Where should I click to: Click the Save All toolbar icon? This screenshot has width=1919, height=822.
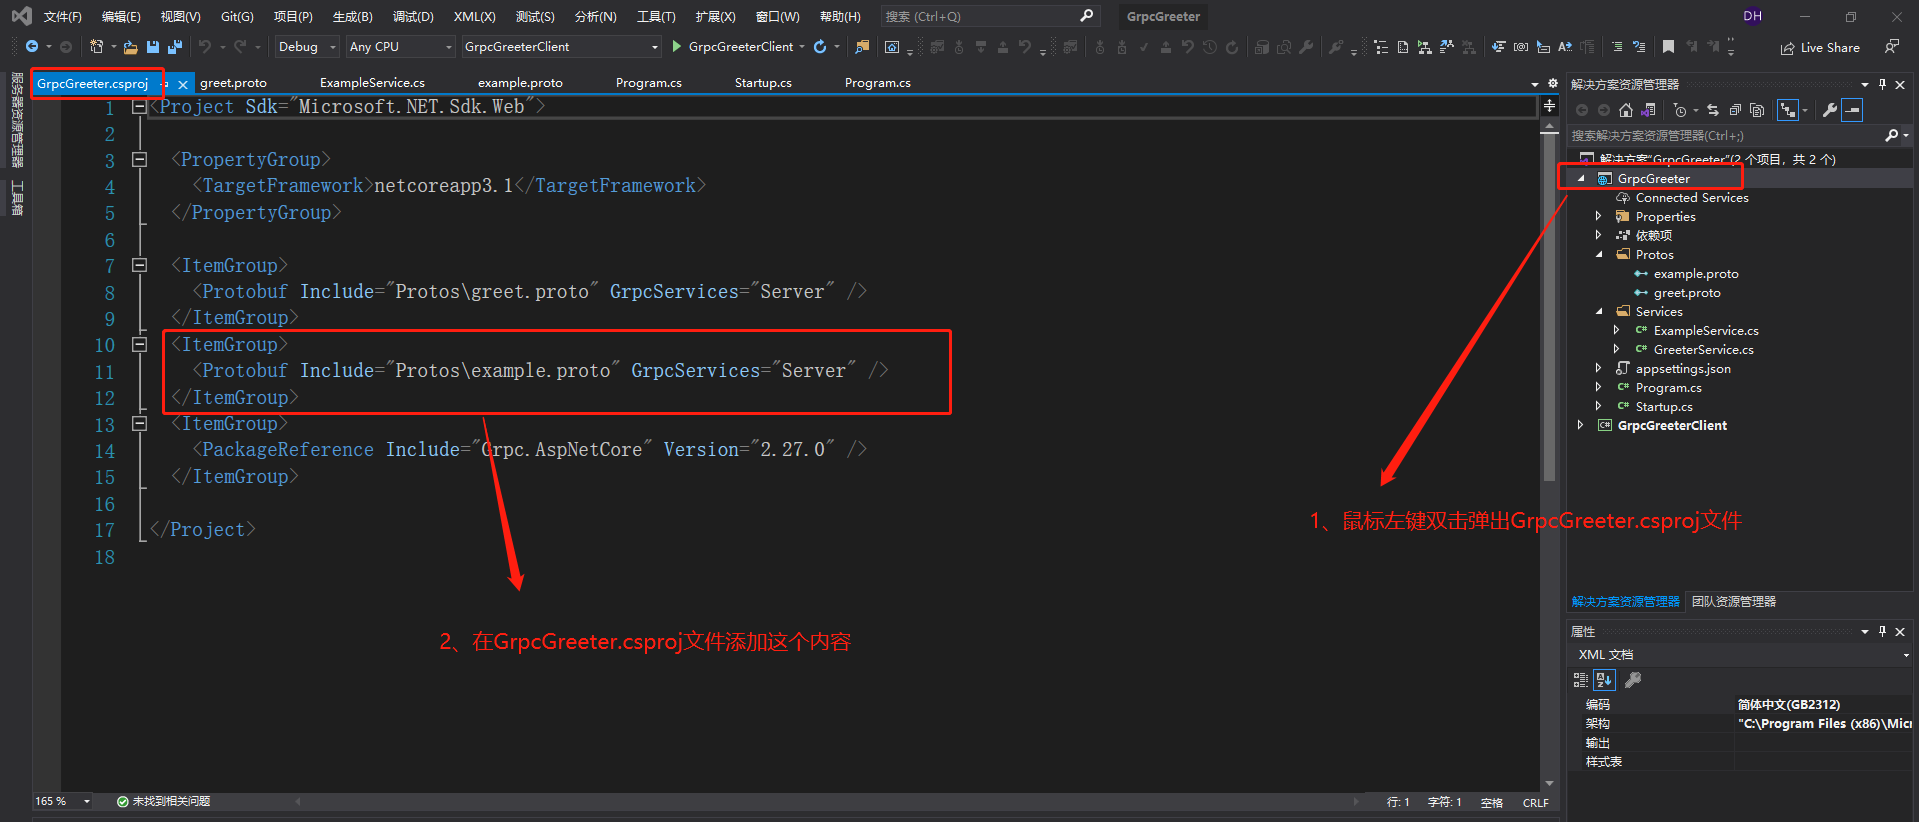pos(175,47)
